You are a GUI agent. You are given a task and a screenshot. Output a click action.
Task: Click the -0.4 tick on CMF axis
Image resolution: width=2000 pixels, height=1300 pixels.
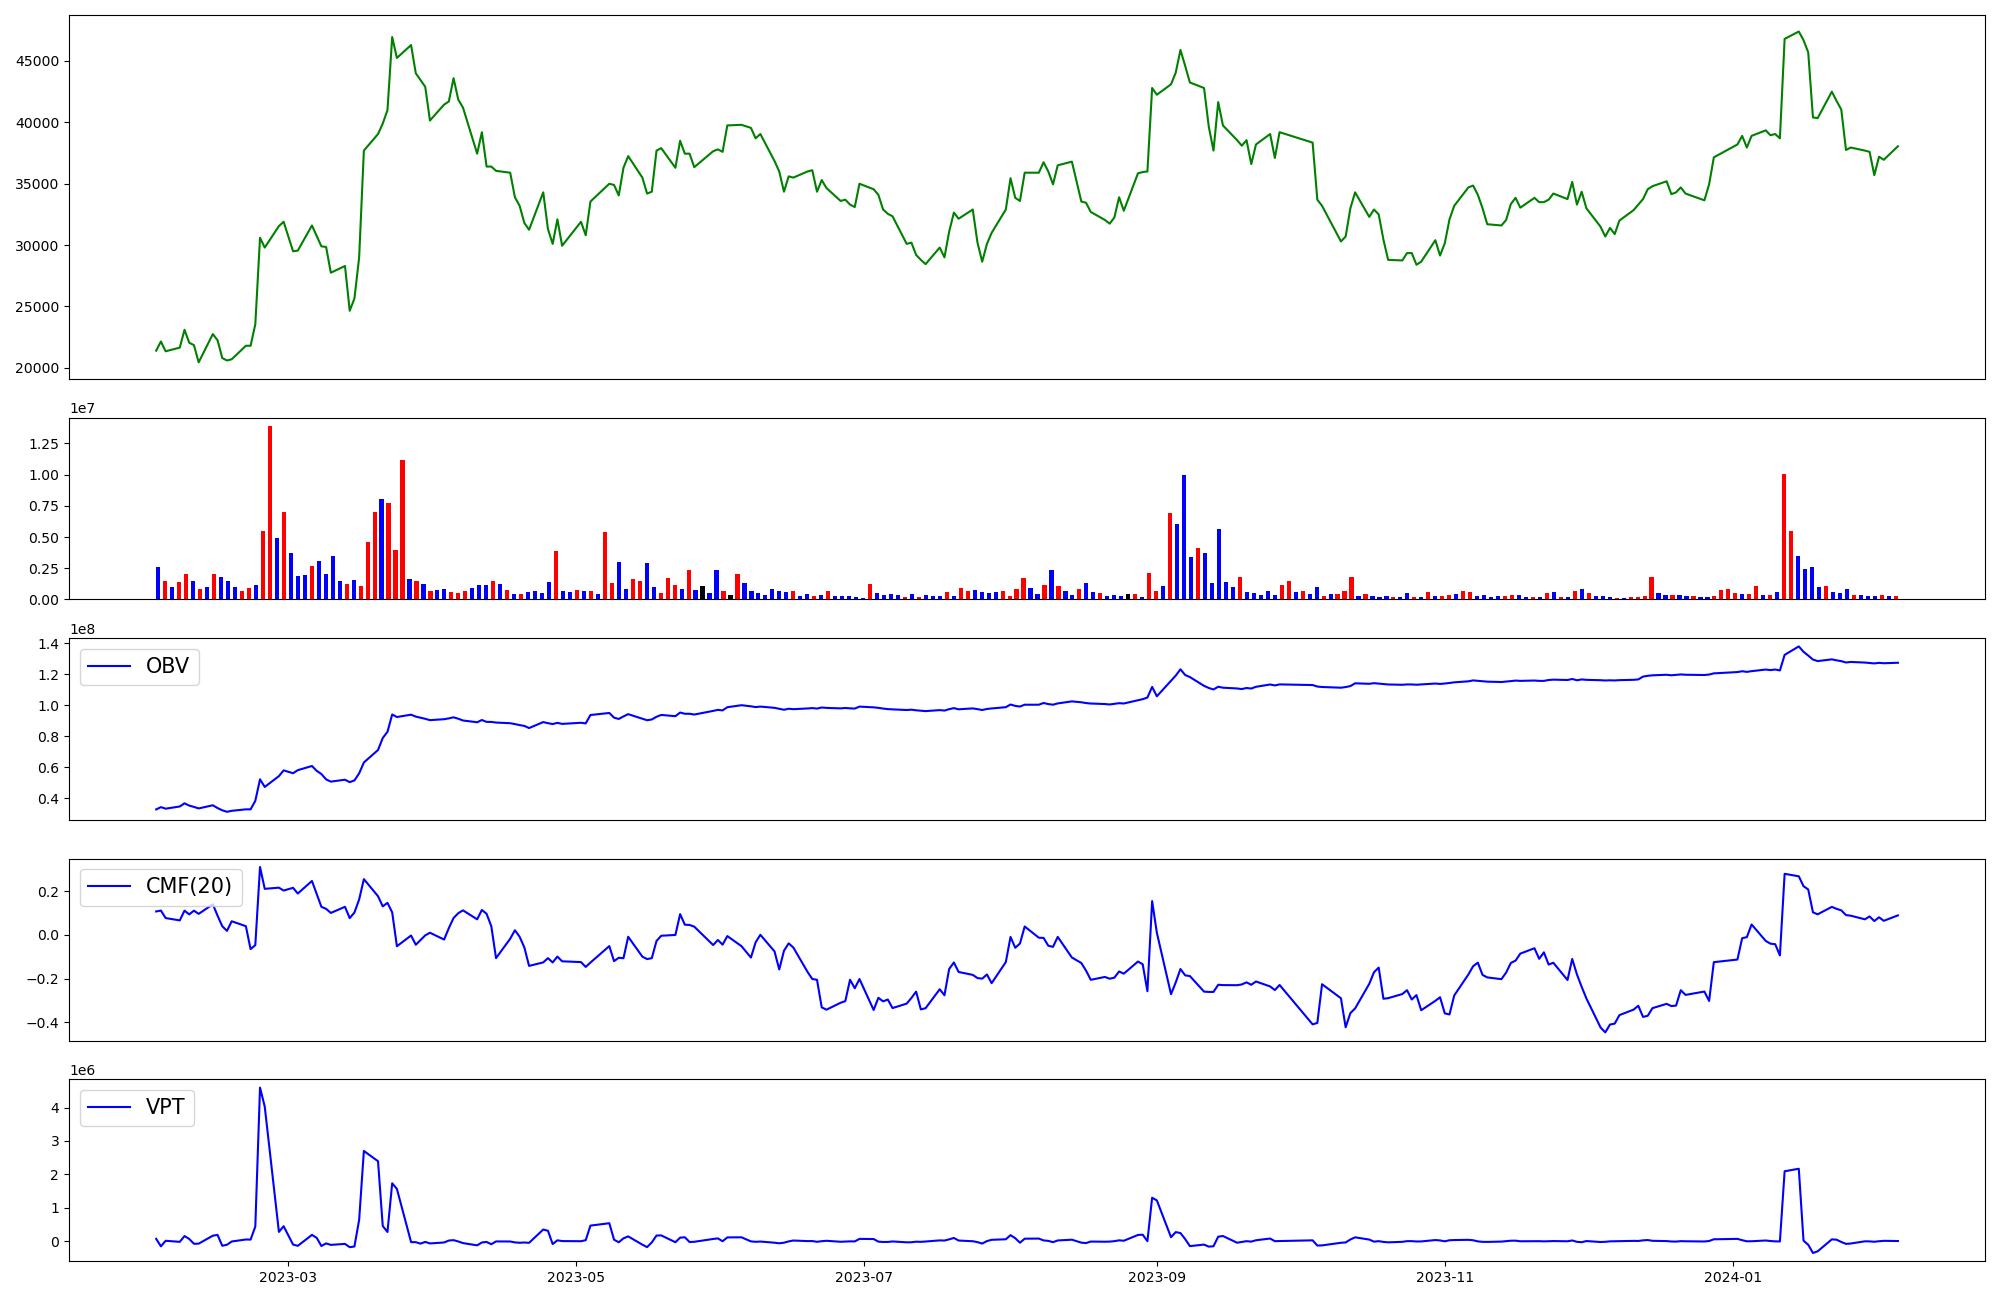click(41, 1023)
